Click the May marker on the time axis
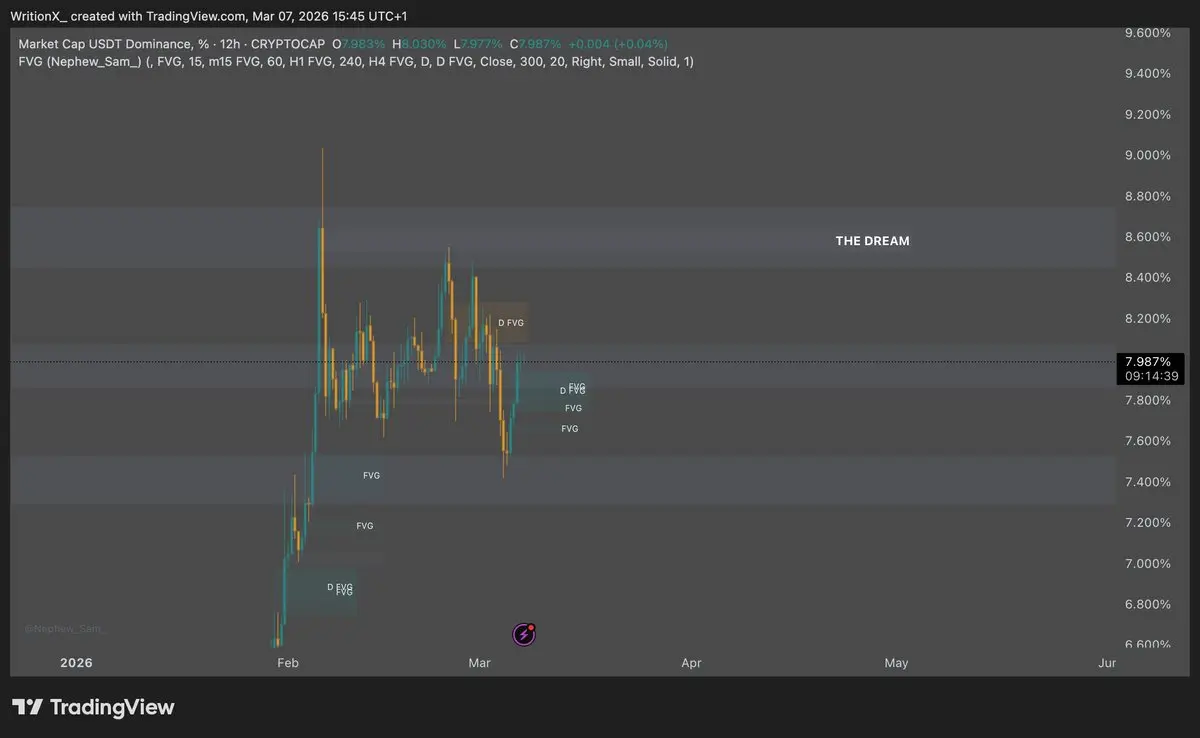Image resolution: width=1200 pixels, height=738 pixels. 896,663
